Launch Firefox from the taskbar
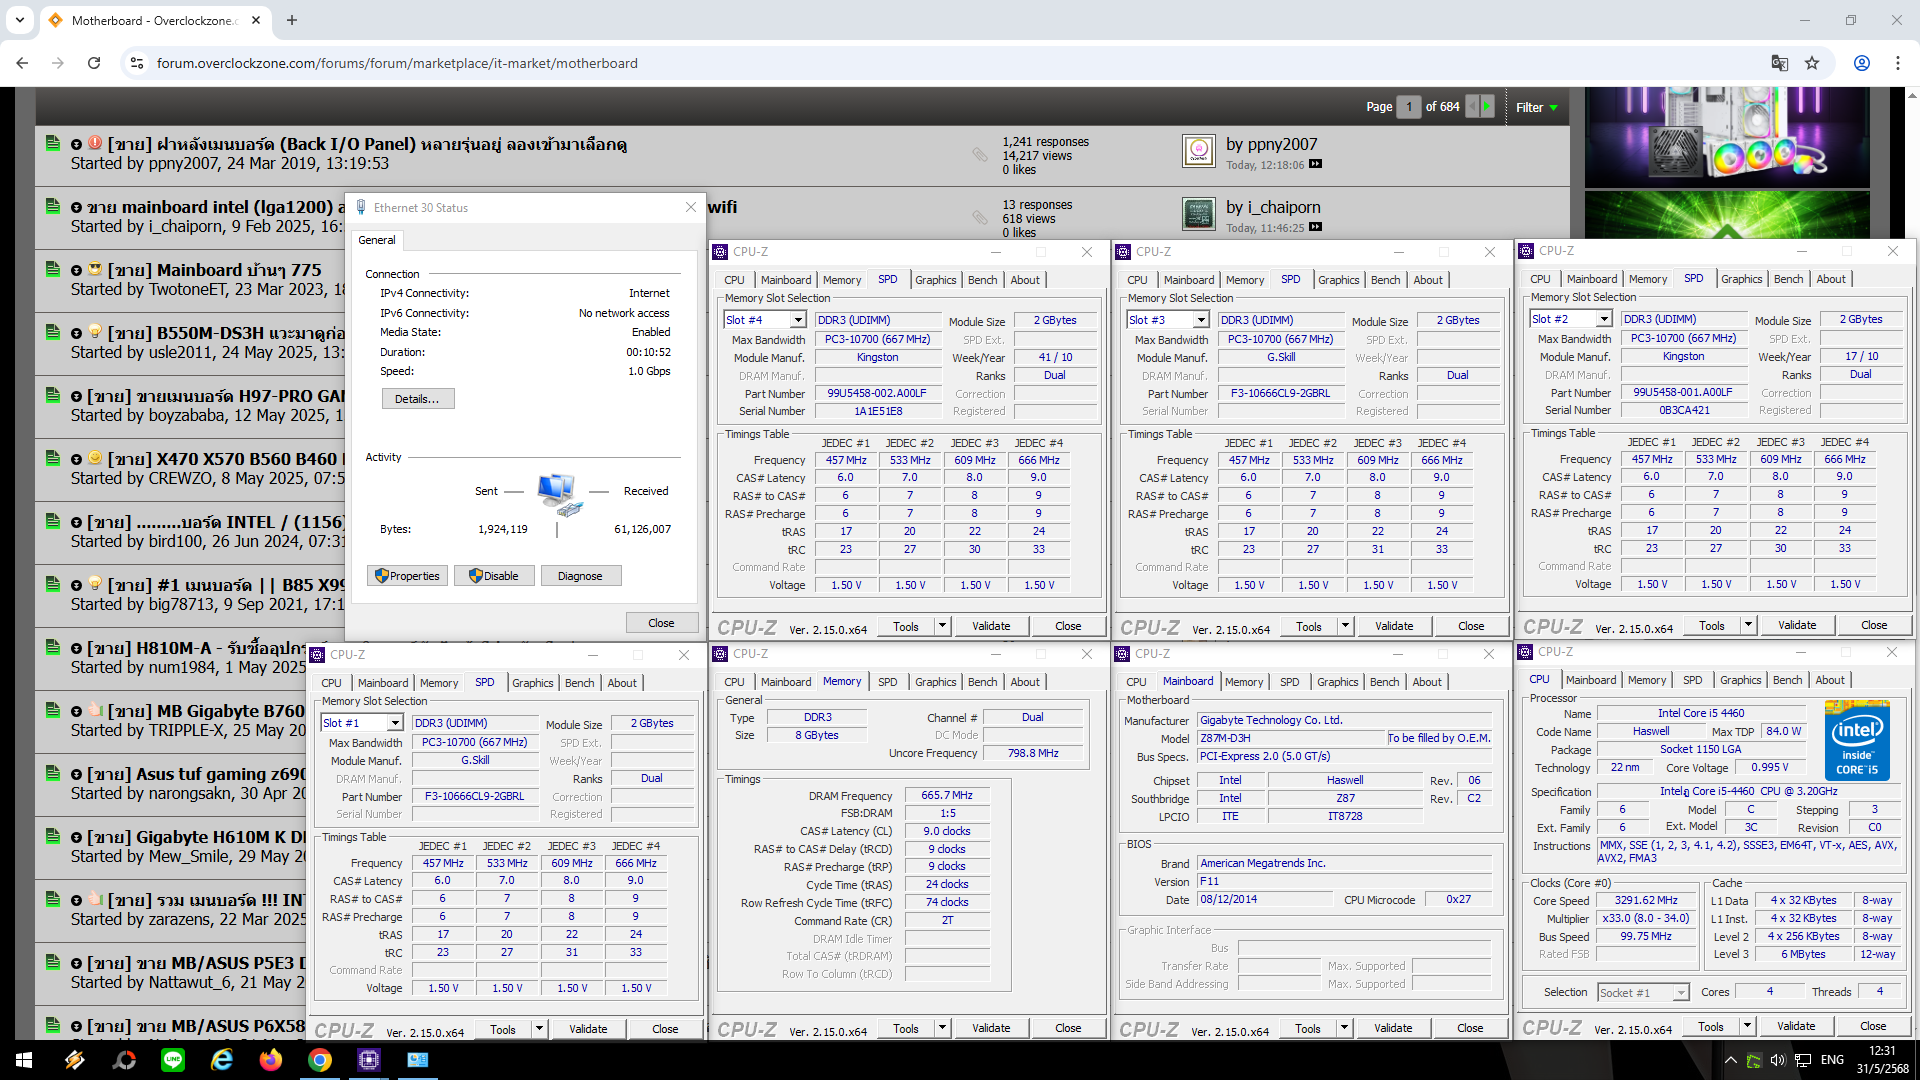Image resolution: width=1920 pixels, height=1080 pixels. pos(270,1060)
